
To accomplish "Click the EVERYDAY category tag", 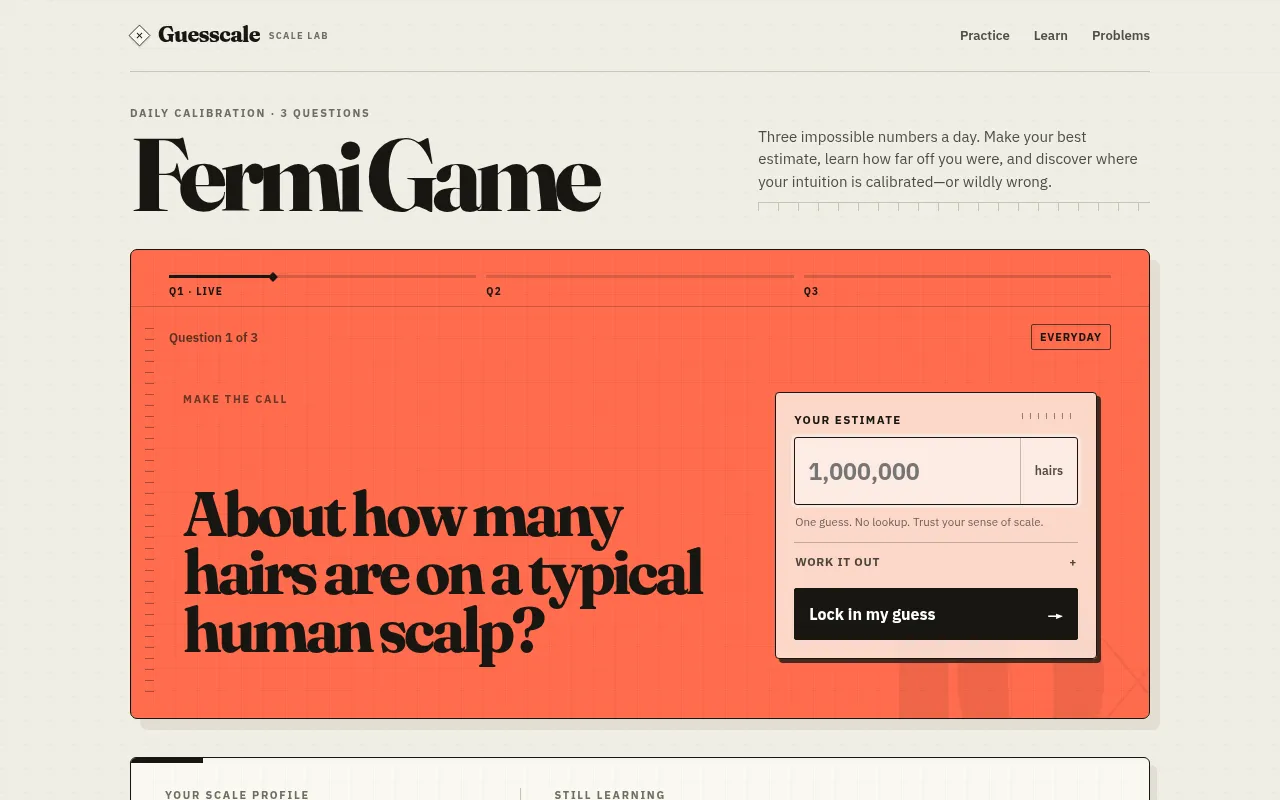I will tap(1071, 337).
